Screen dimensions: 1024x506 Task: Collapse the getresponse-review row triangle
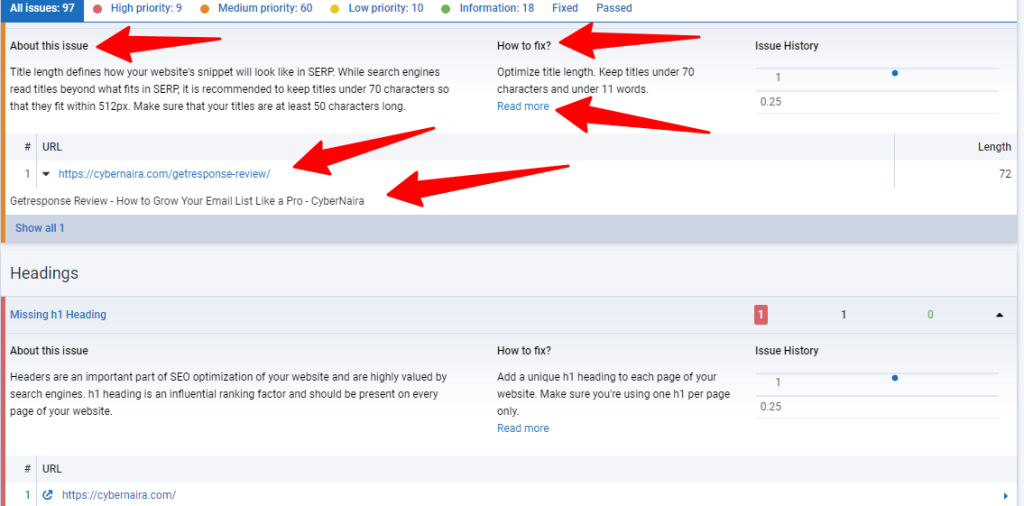(46, 174)
